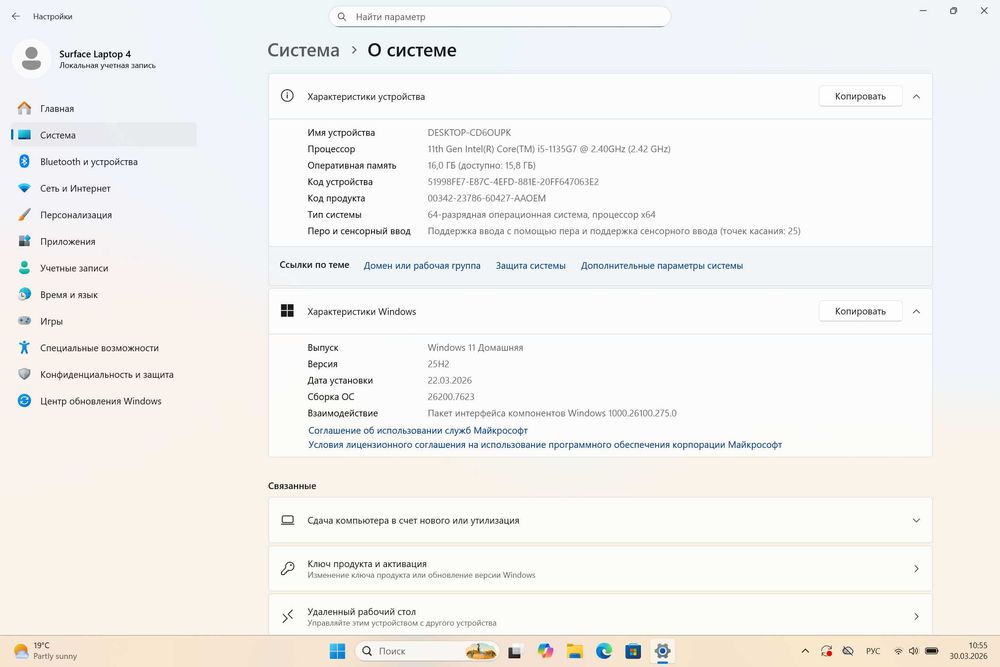Open Специальные возможности settings
The width and height of the screenshot is (1000, 667).
[103, 348]
